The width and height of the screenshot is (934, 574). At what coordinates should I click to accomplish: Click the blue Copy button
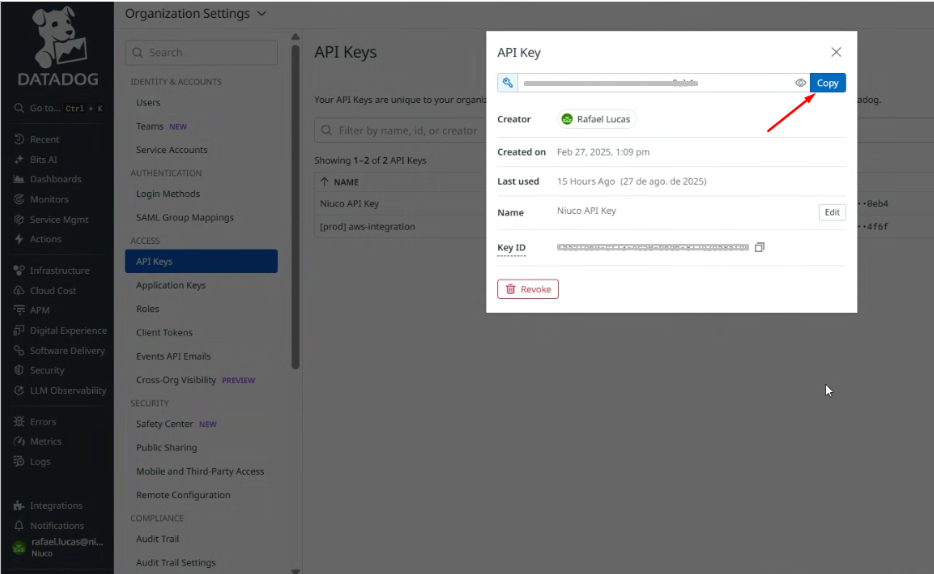pyautogui.click(x=827, y=83)
